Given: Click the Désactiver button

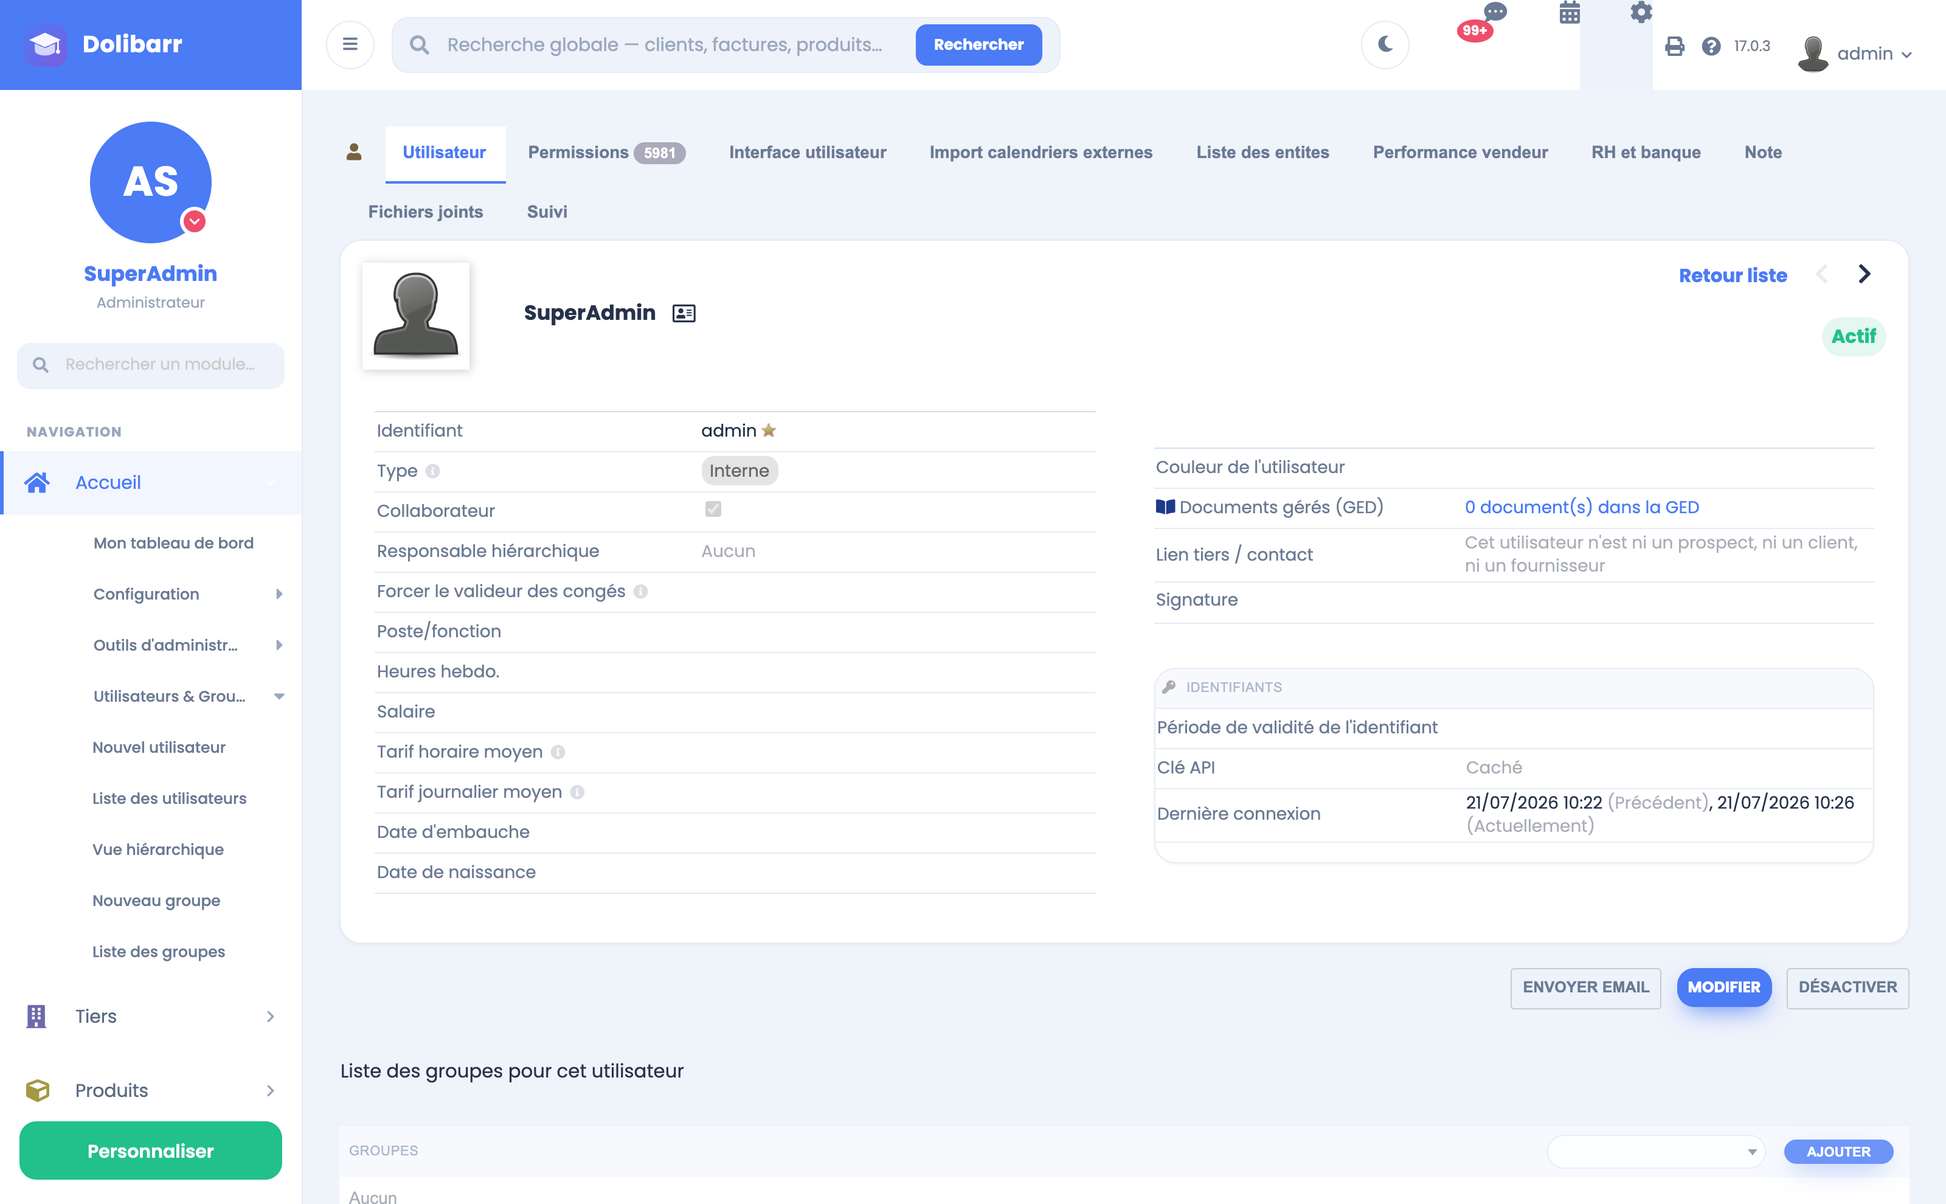Looking at the screenshot, I should pos(1847,987).
